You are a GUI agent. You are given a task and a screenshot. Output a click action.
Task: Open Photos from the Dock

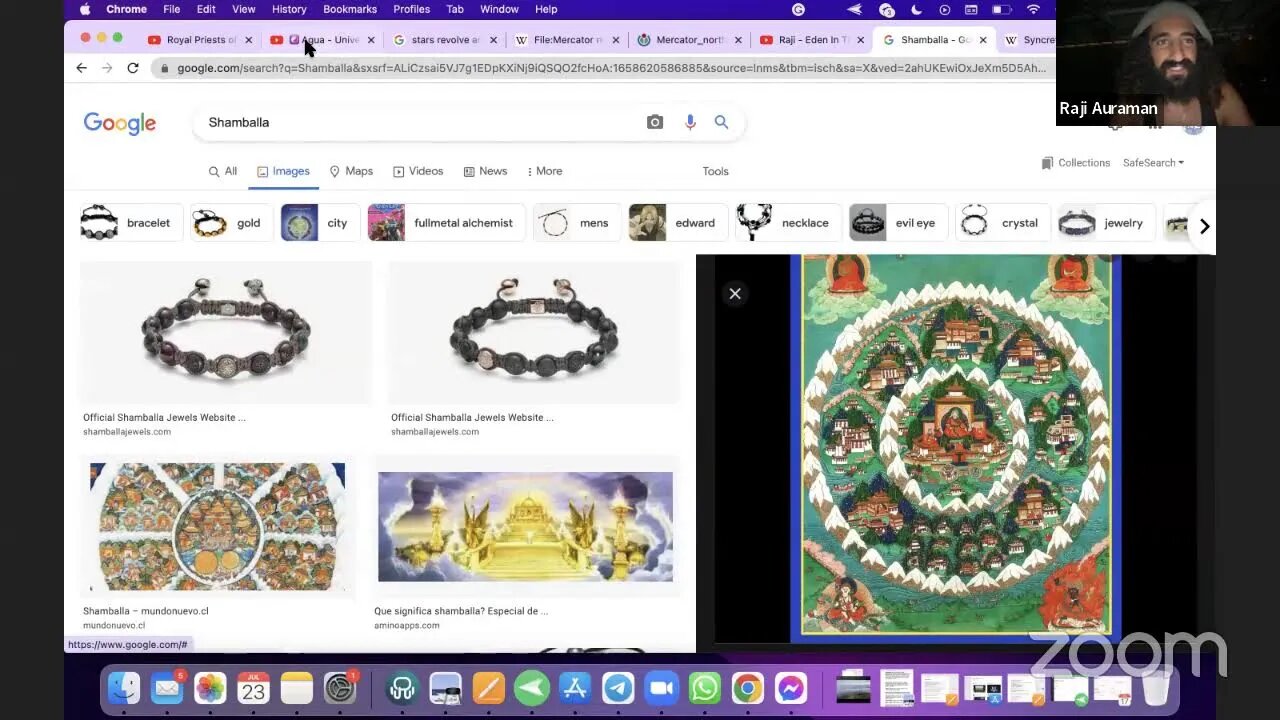click(210, 688)
